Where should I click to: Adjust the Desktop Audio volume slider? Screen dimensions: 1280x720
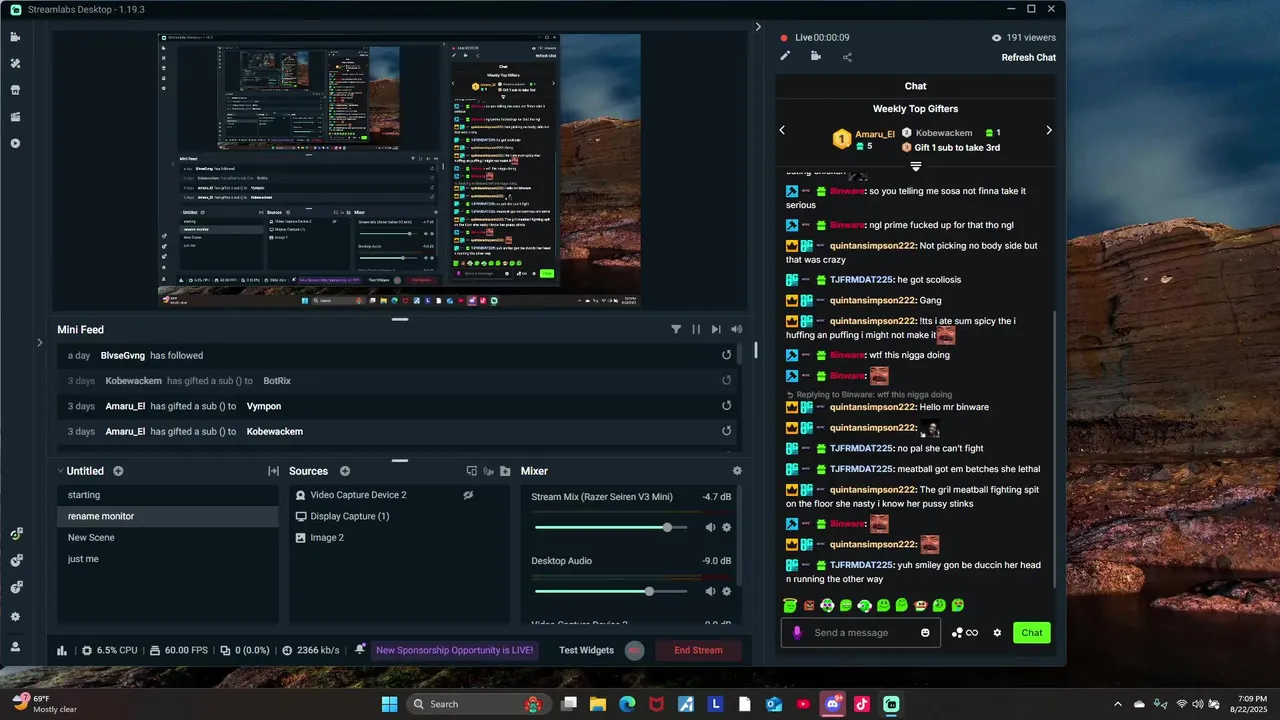pos(611,591)
